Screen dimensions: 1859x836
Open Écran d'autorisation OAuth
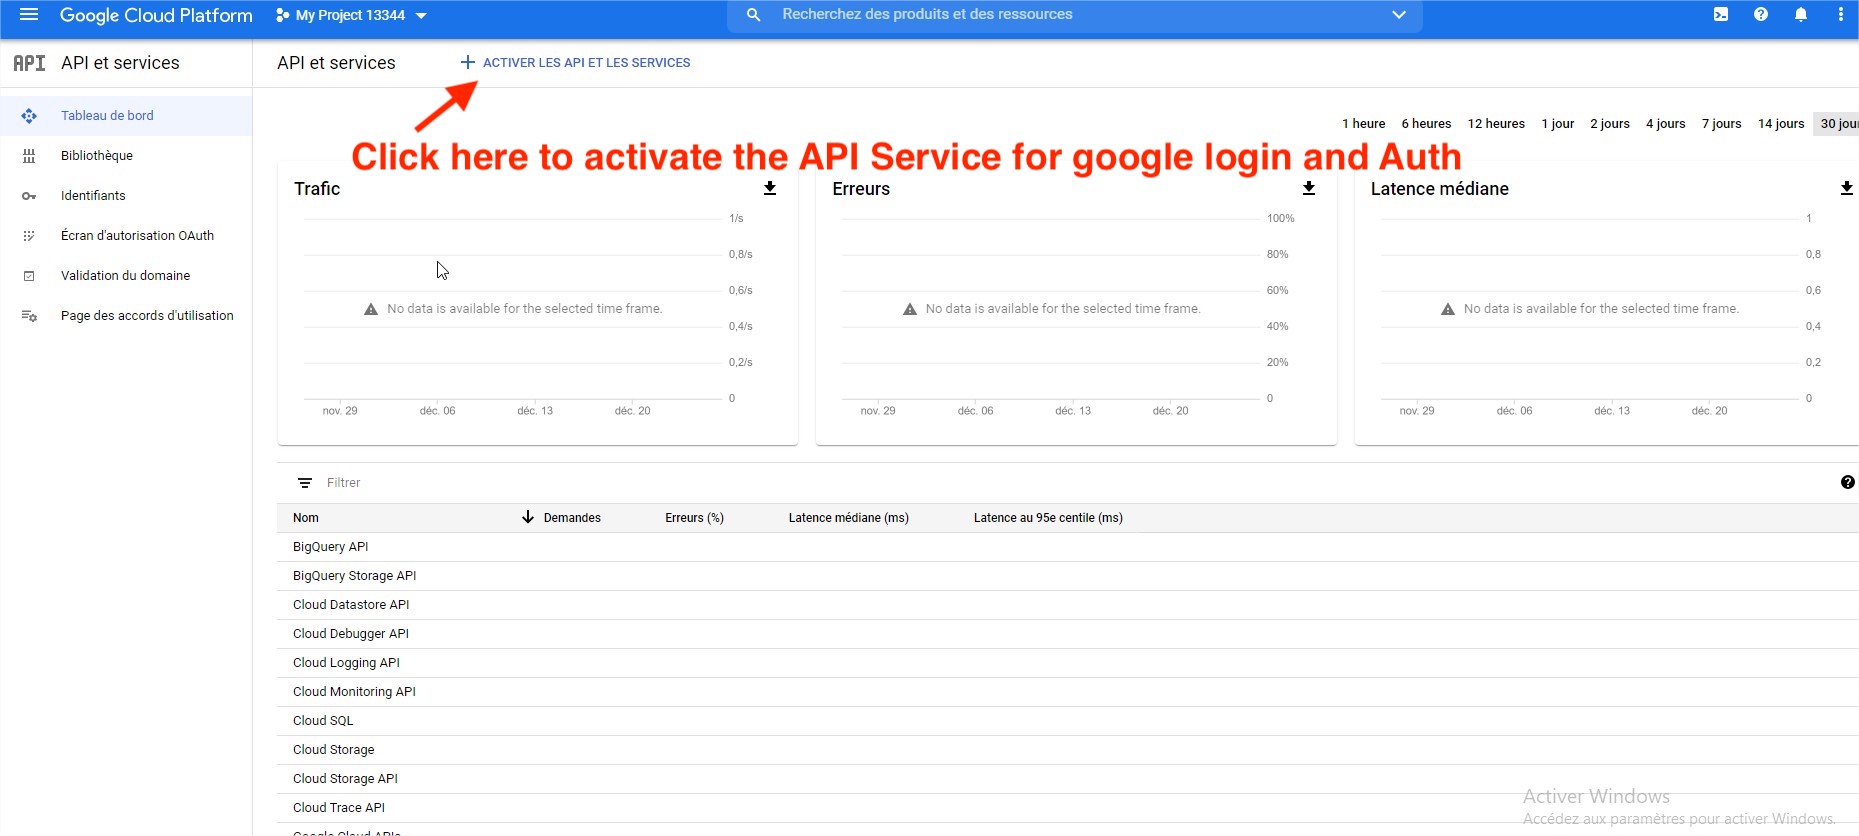tap(126, 236)
